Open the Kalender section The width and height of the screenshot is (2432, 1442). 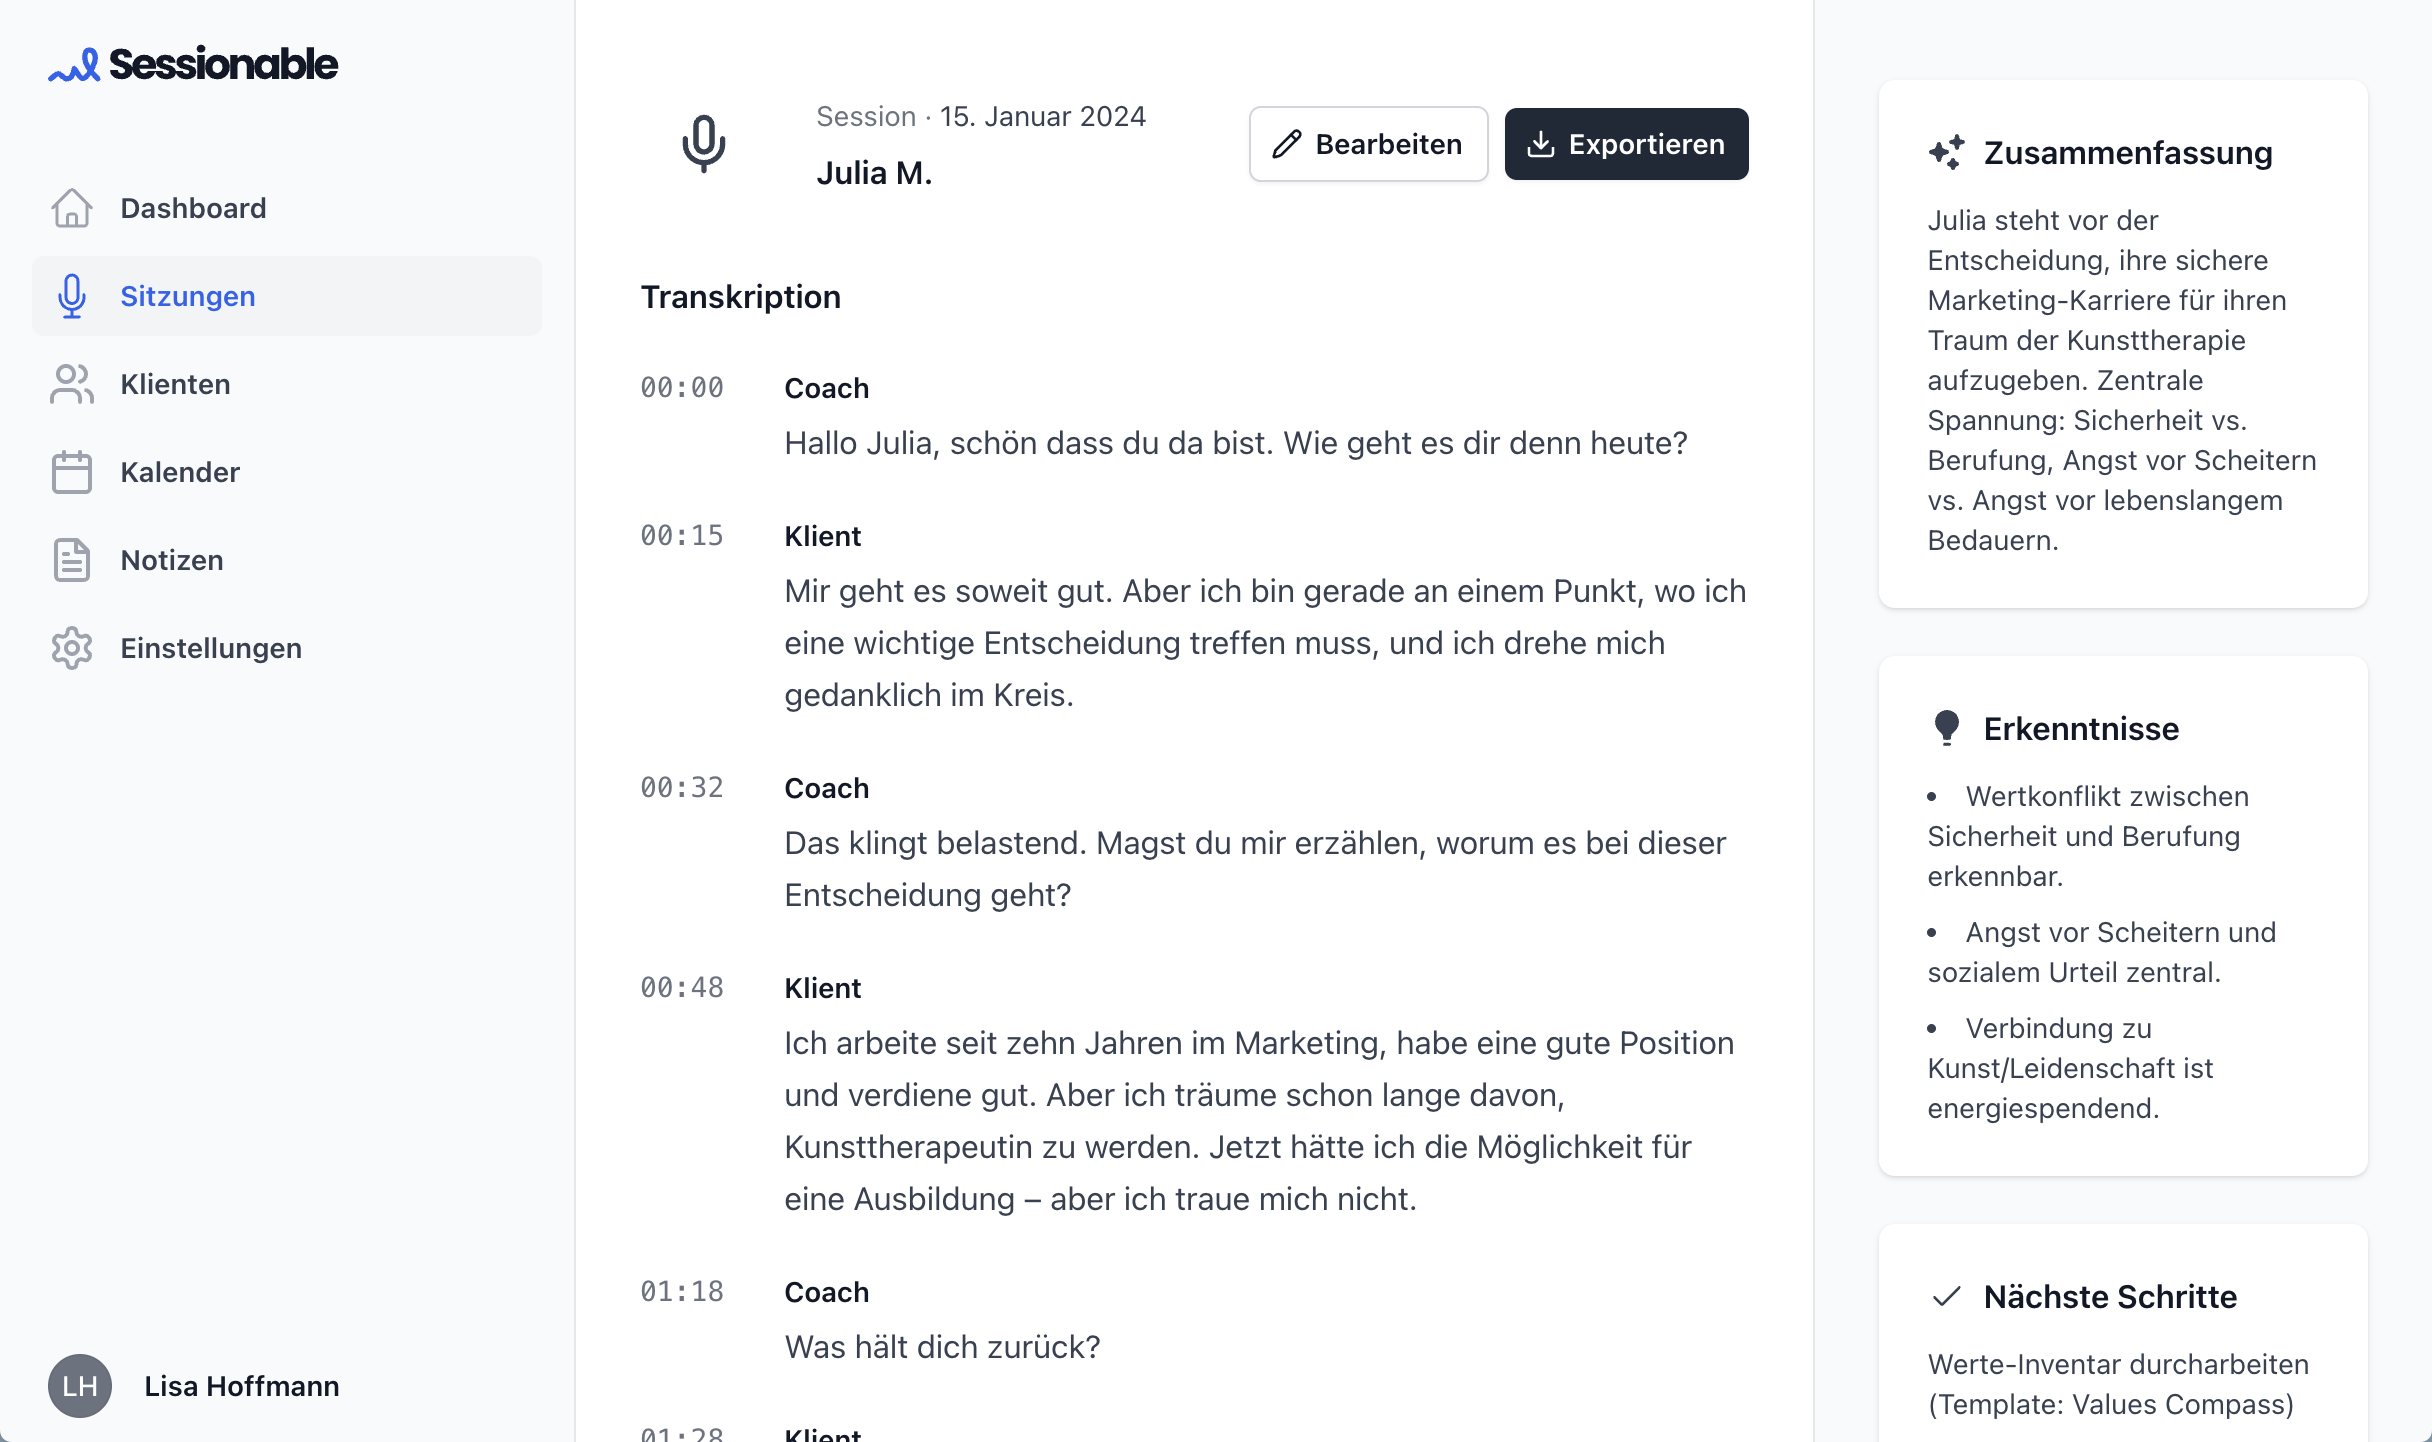tap(180, 472)
